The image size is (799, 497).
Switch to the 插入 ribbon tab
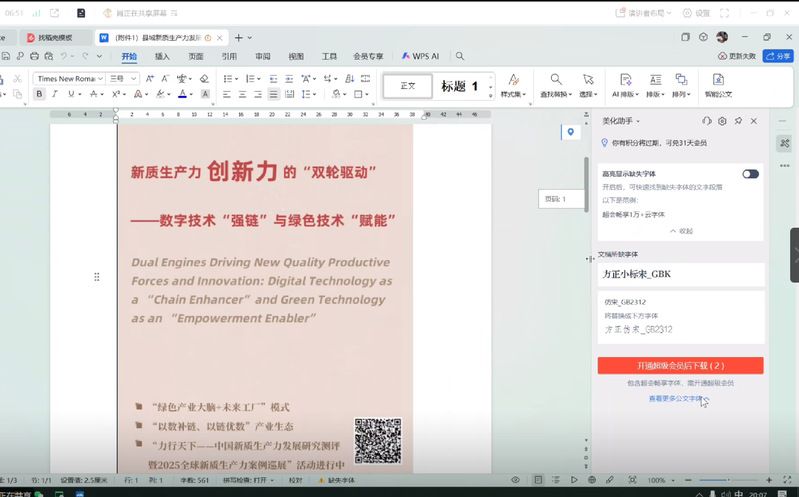(x=162, y=57)
